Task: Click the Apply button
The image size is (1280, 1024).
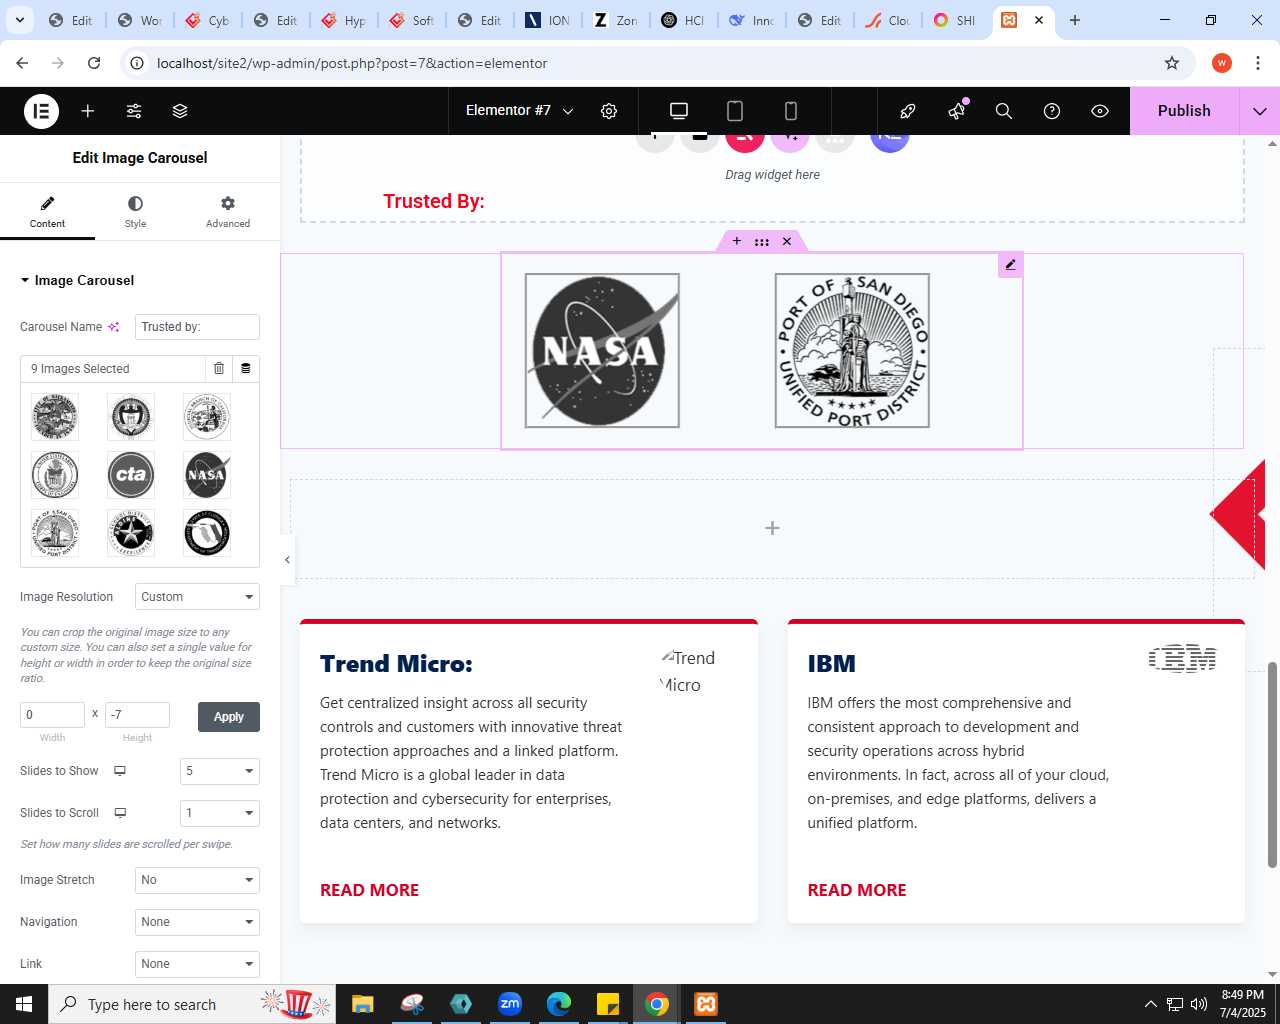Action: click(229, 717)
